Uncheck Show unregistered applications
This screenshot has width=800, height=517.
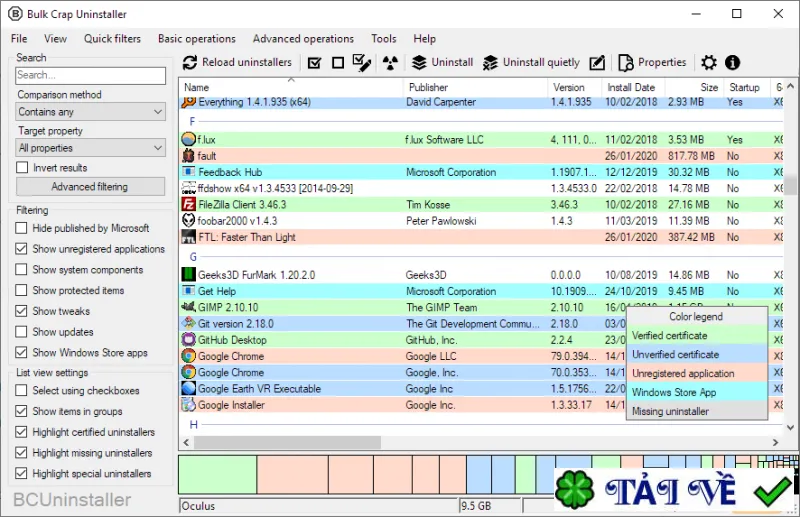(x=21, y=249)
